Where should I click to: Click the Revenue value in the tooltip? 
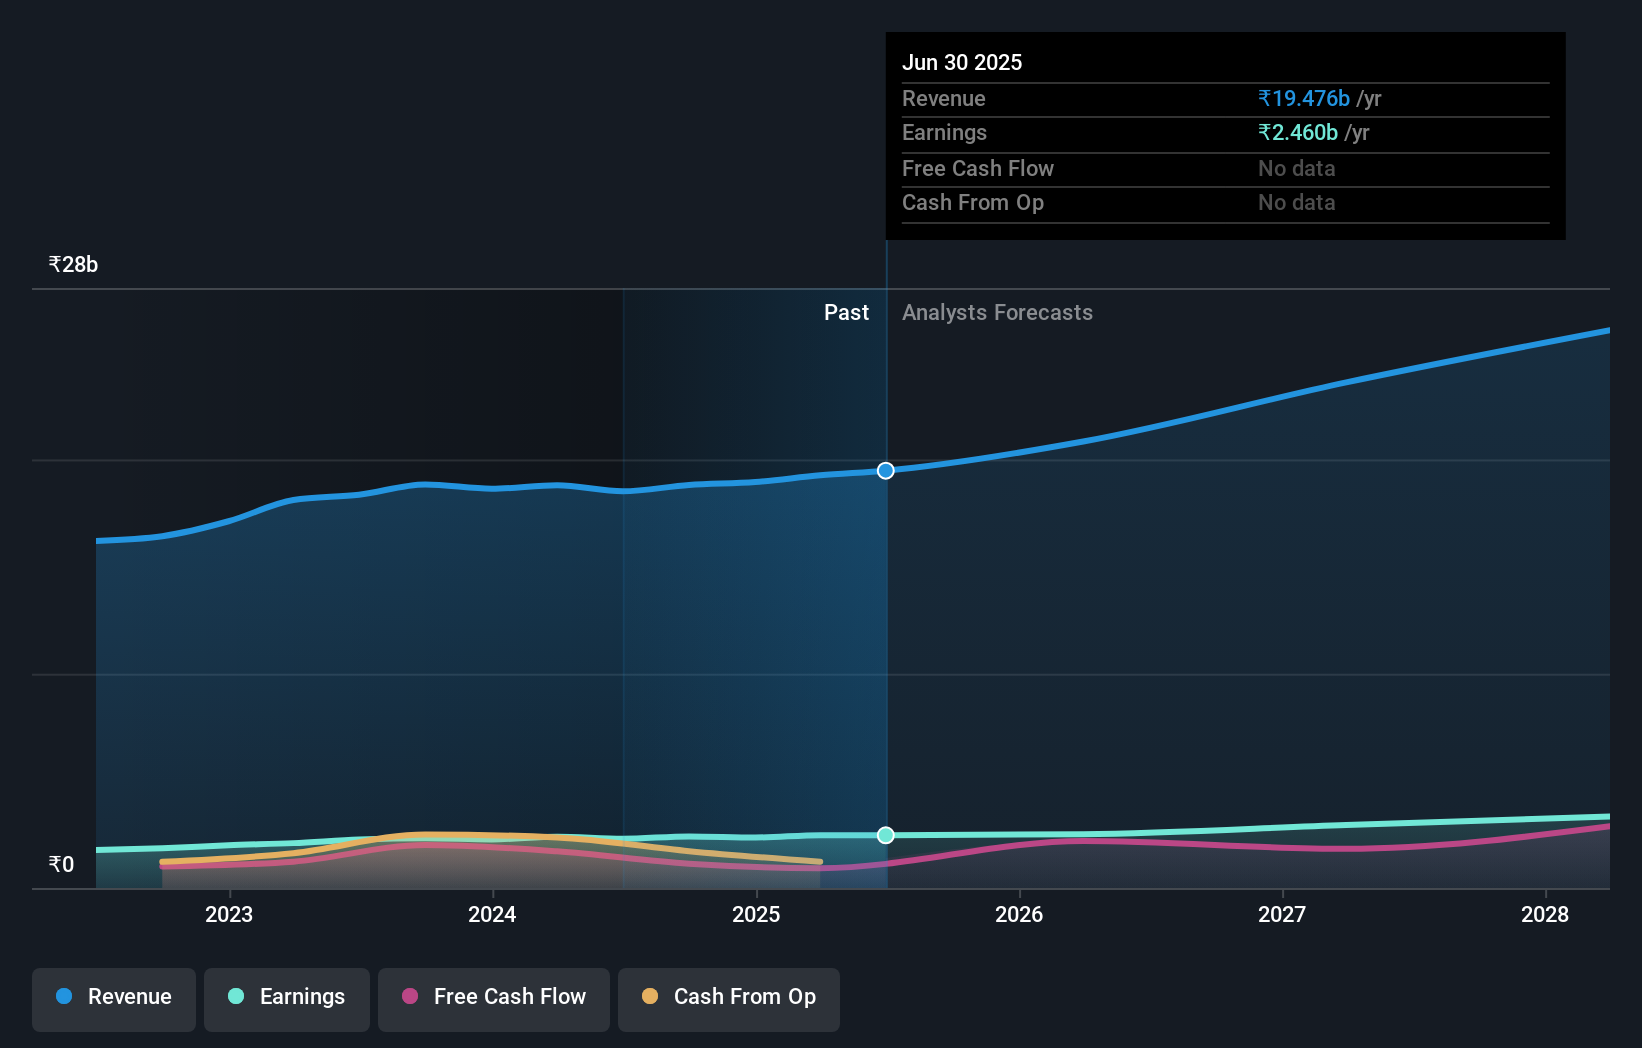1302,98
